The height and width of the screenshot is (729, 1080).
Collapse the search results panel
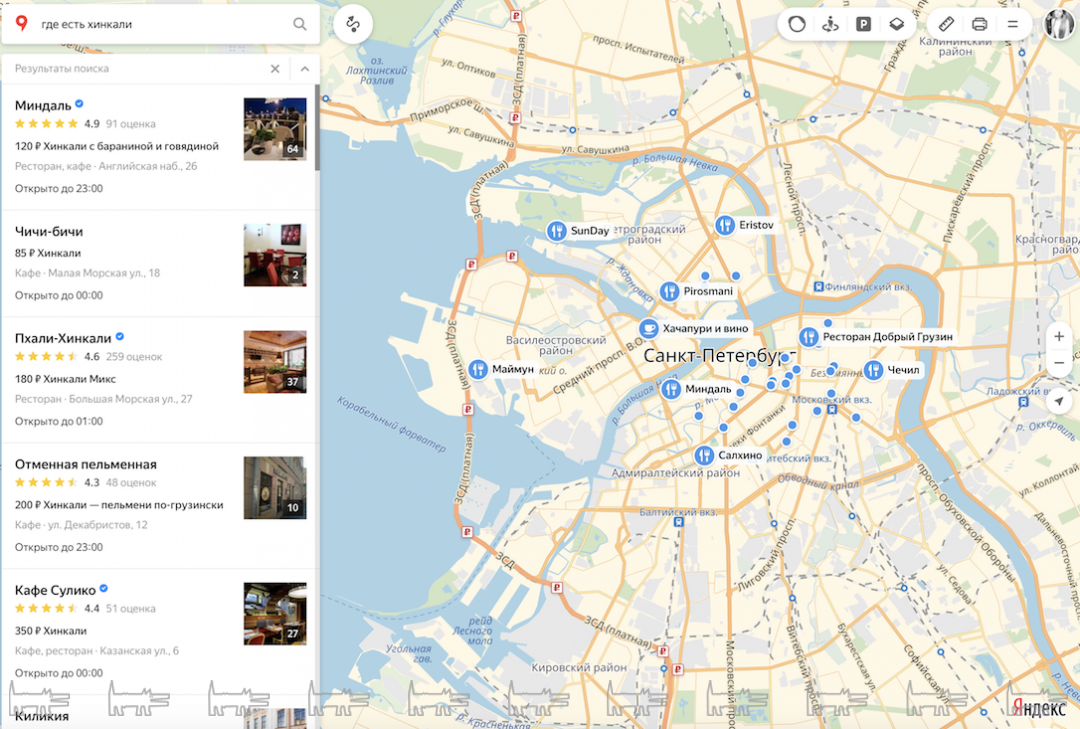pos(304,68)
